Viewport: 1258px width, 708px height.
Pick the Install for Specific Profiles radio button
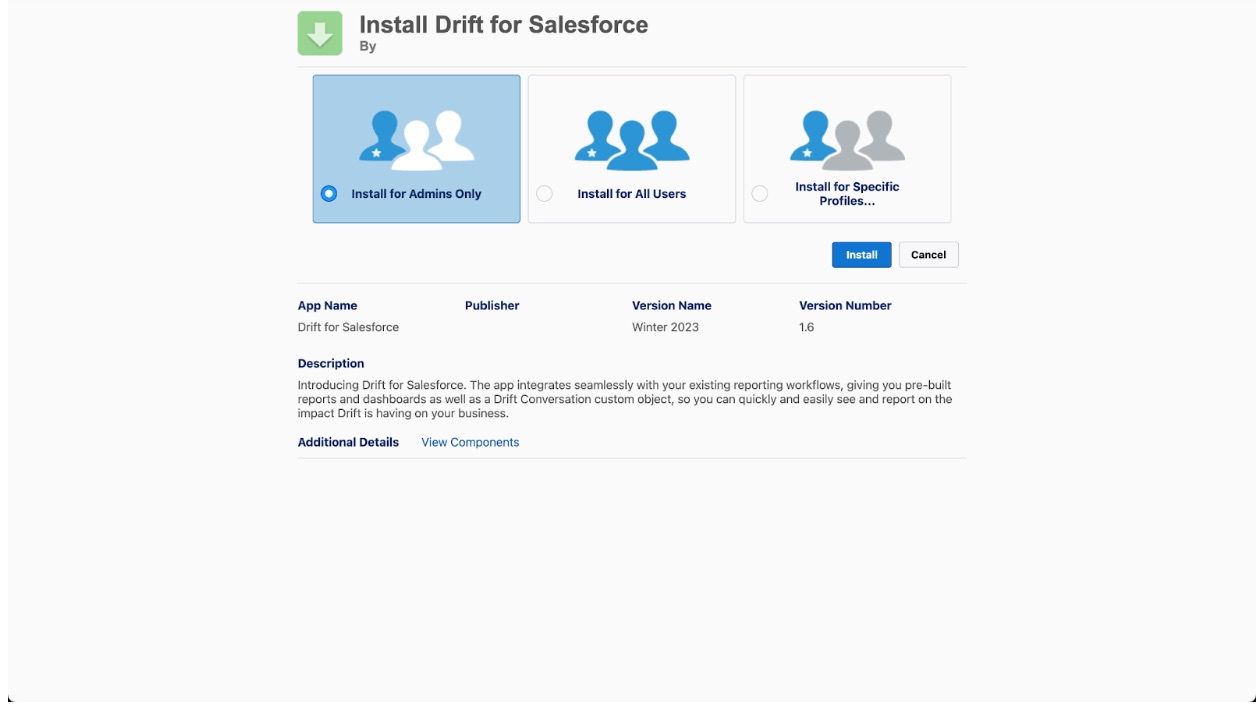[759, 194]
